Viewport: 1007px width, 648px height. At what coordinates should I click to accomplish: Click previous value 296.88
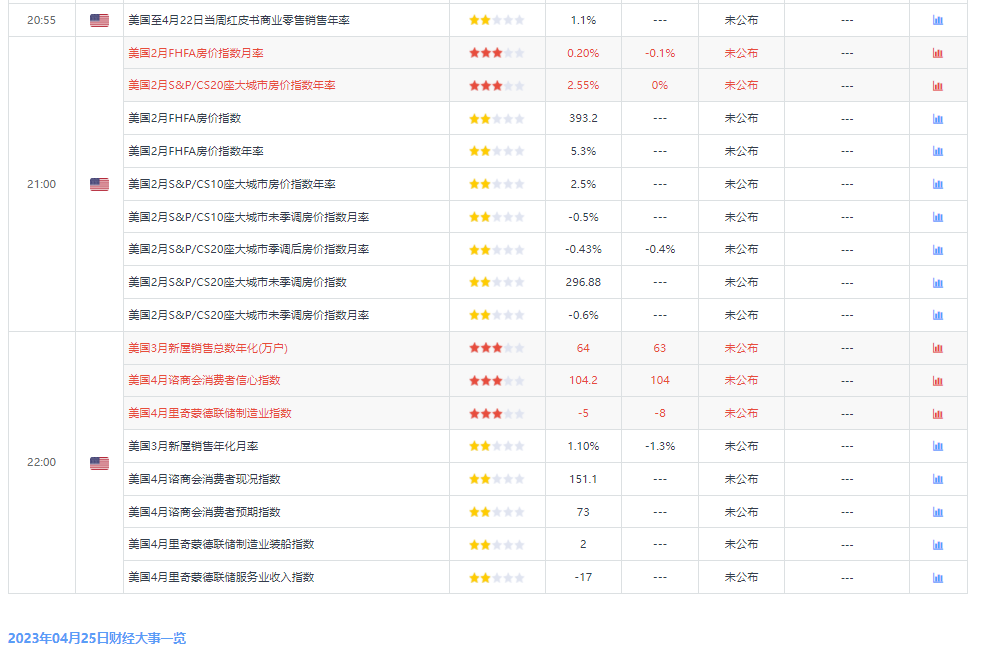pos(583,282)
